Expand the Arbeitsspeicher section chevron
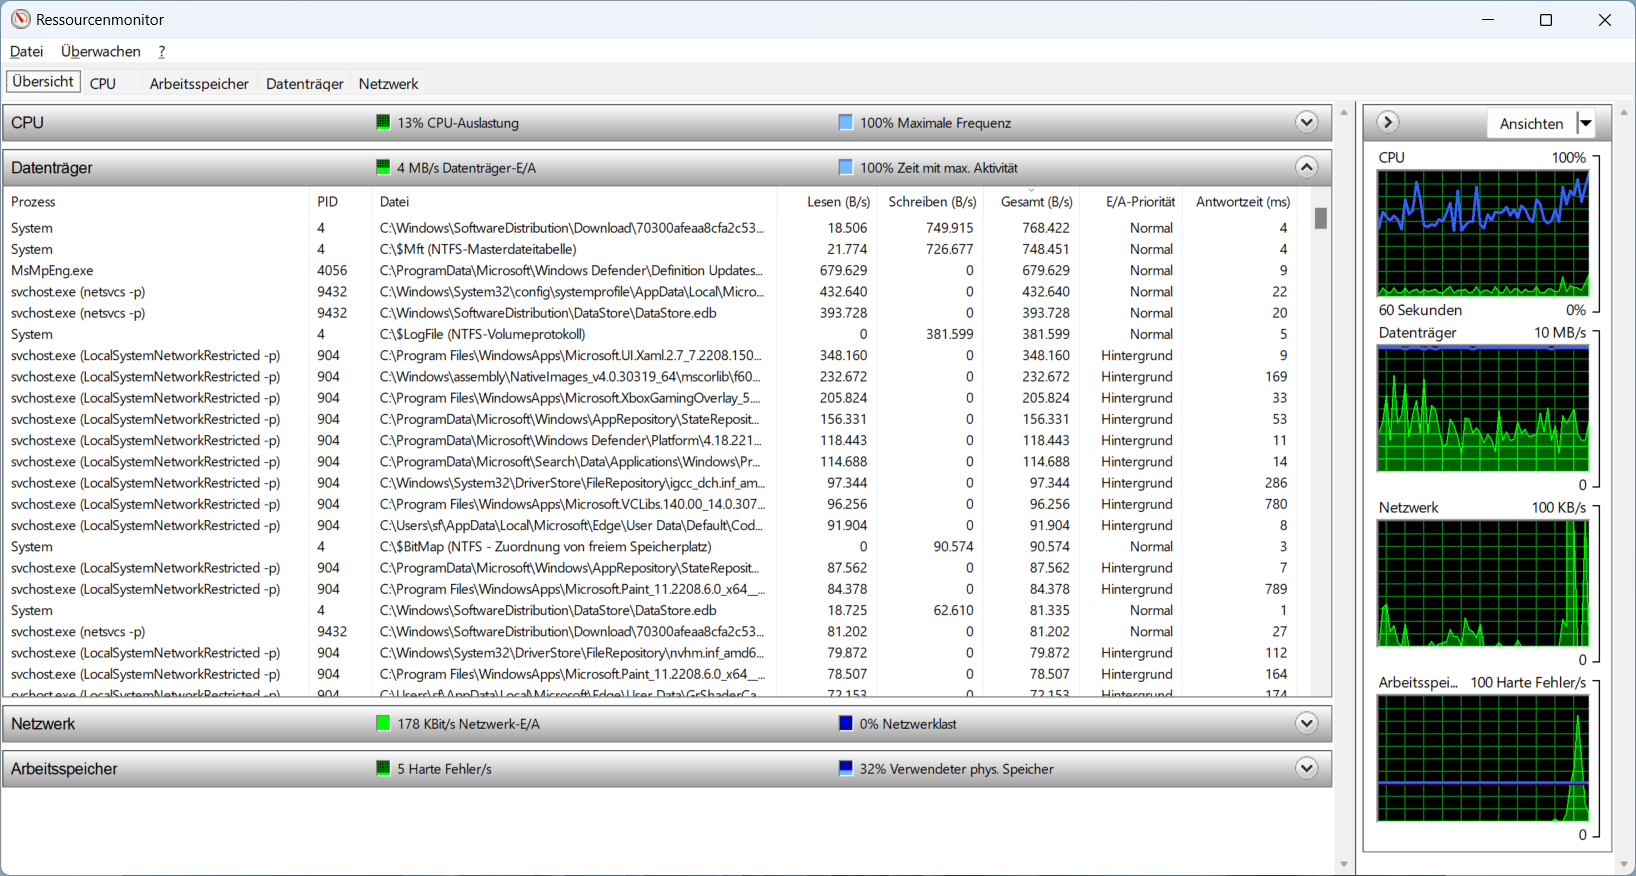This screenshot has height=876, width=1636. tap(1306, 768)
